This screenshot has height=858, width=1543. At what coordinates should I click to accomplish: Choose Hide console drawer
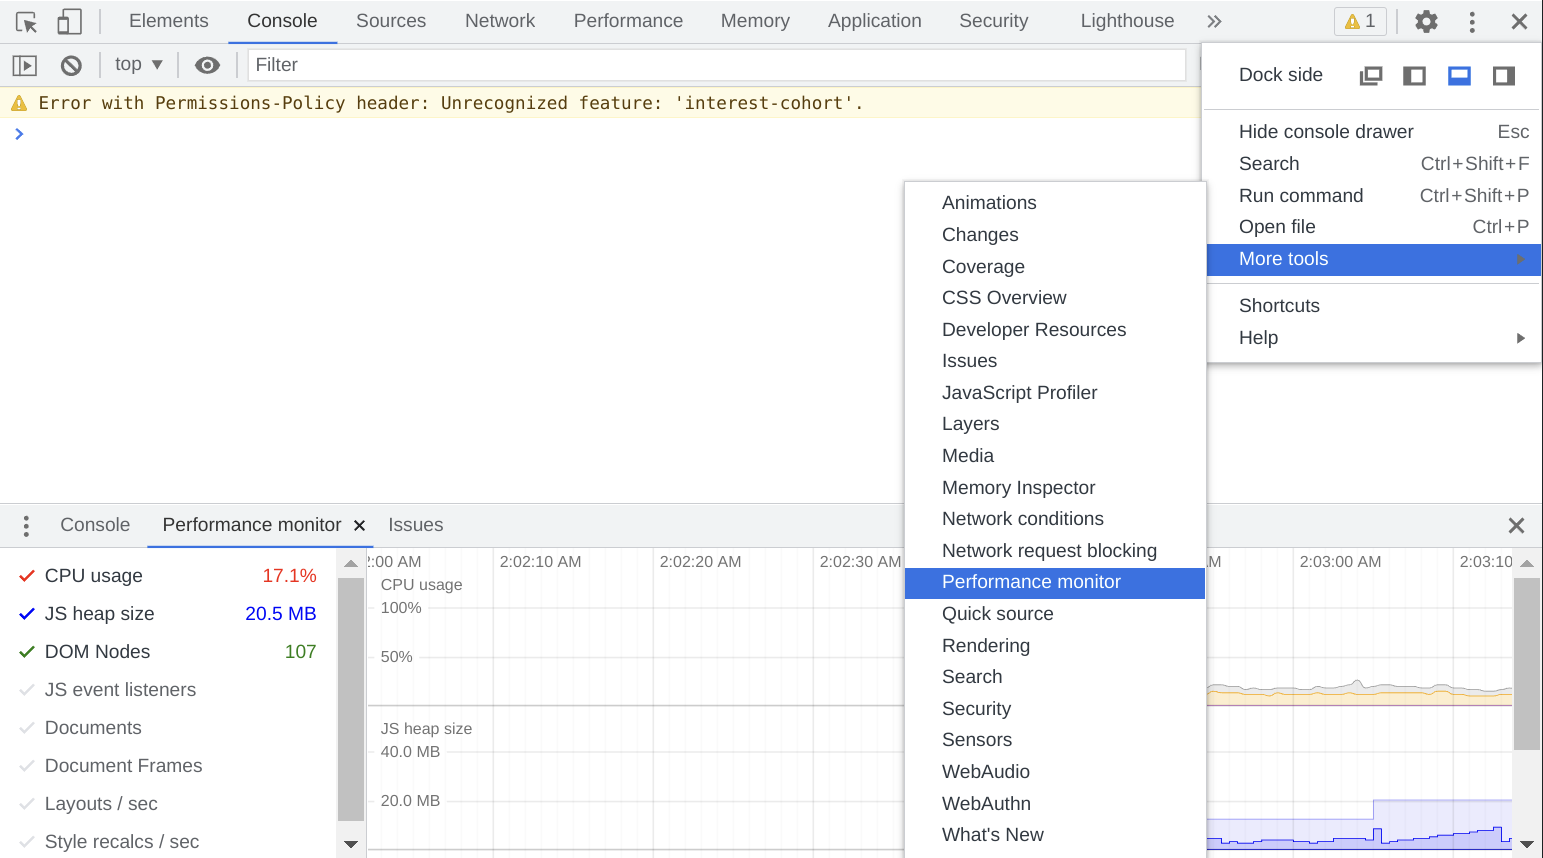pyautogui.click(x=1374, y=132)
